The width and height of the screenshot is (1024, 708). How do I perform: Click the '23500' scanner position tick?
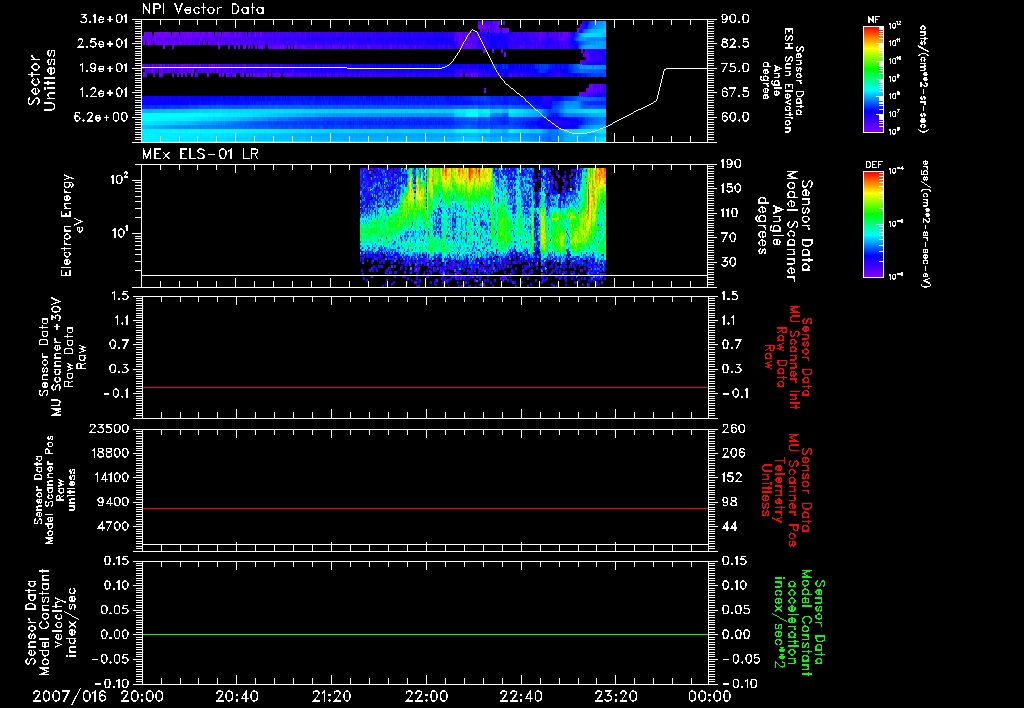point(108,428)
